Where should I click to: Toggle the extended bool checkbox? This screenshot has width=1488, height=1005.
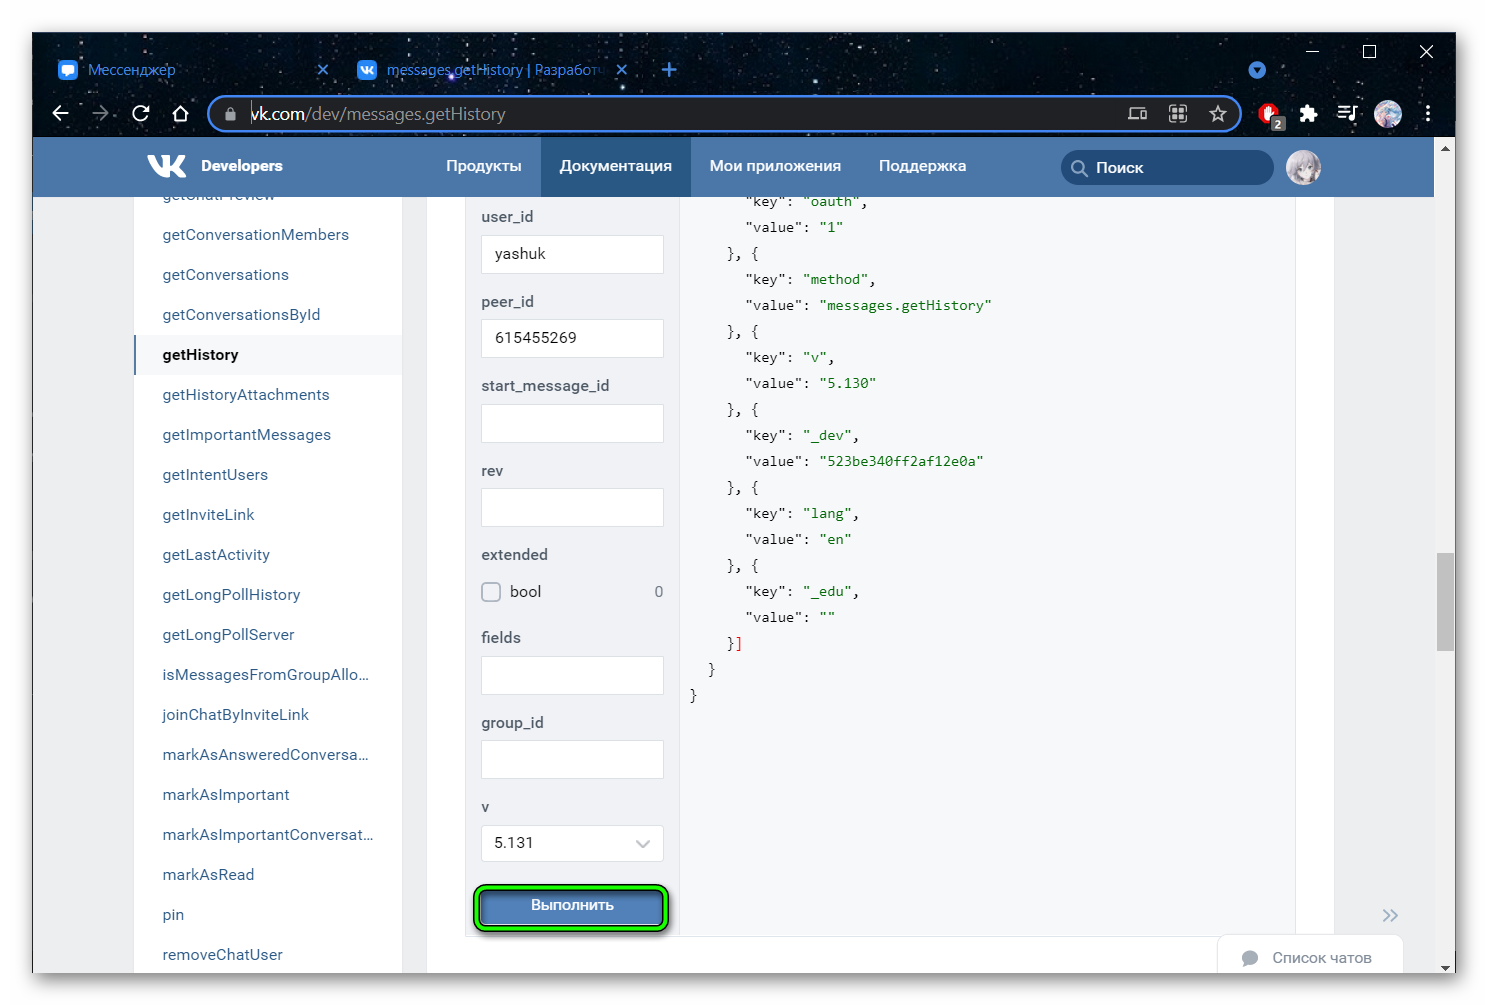(491, 592)
